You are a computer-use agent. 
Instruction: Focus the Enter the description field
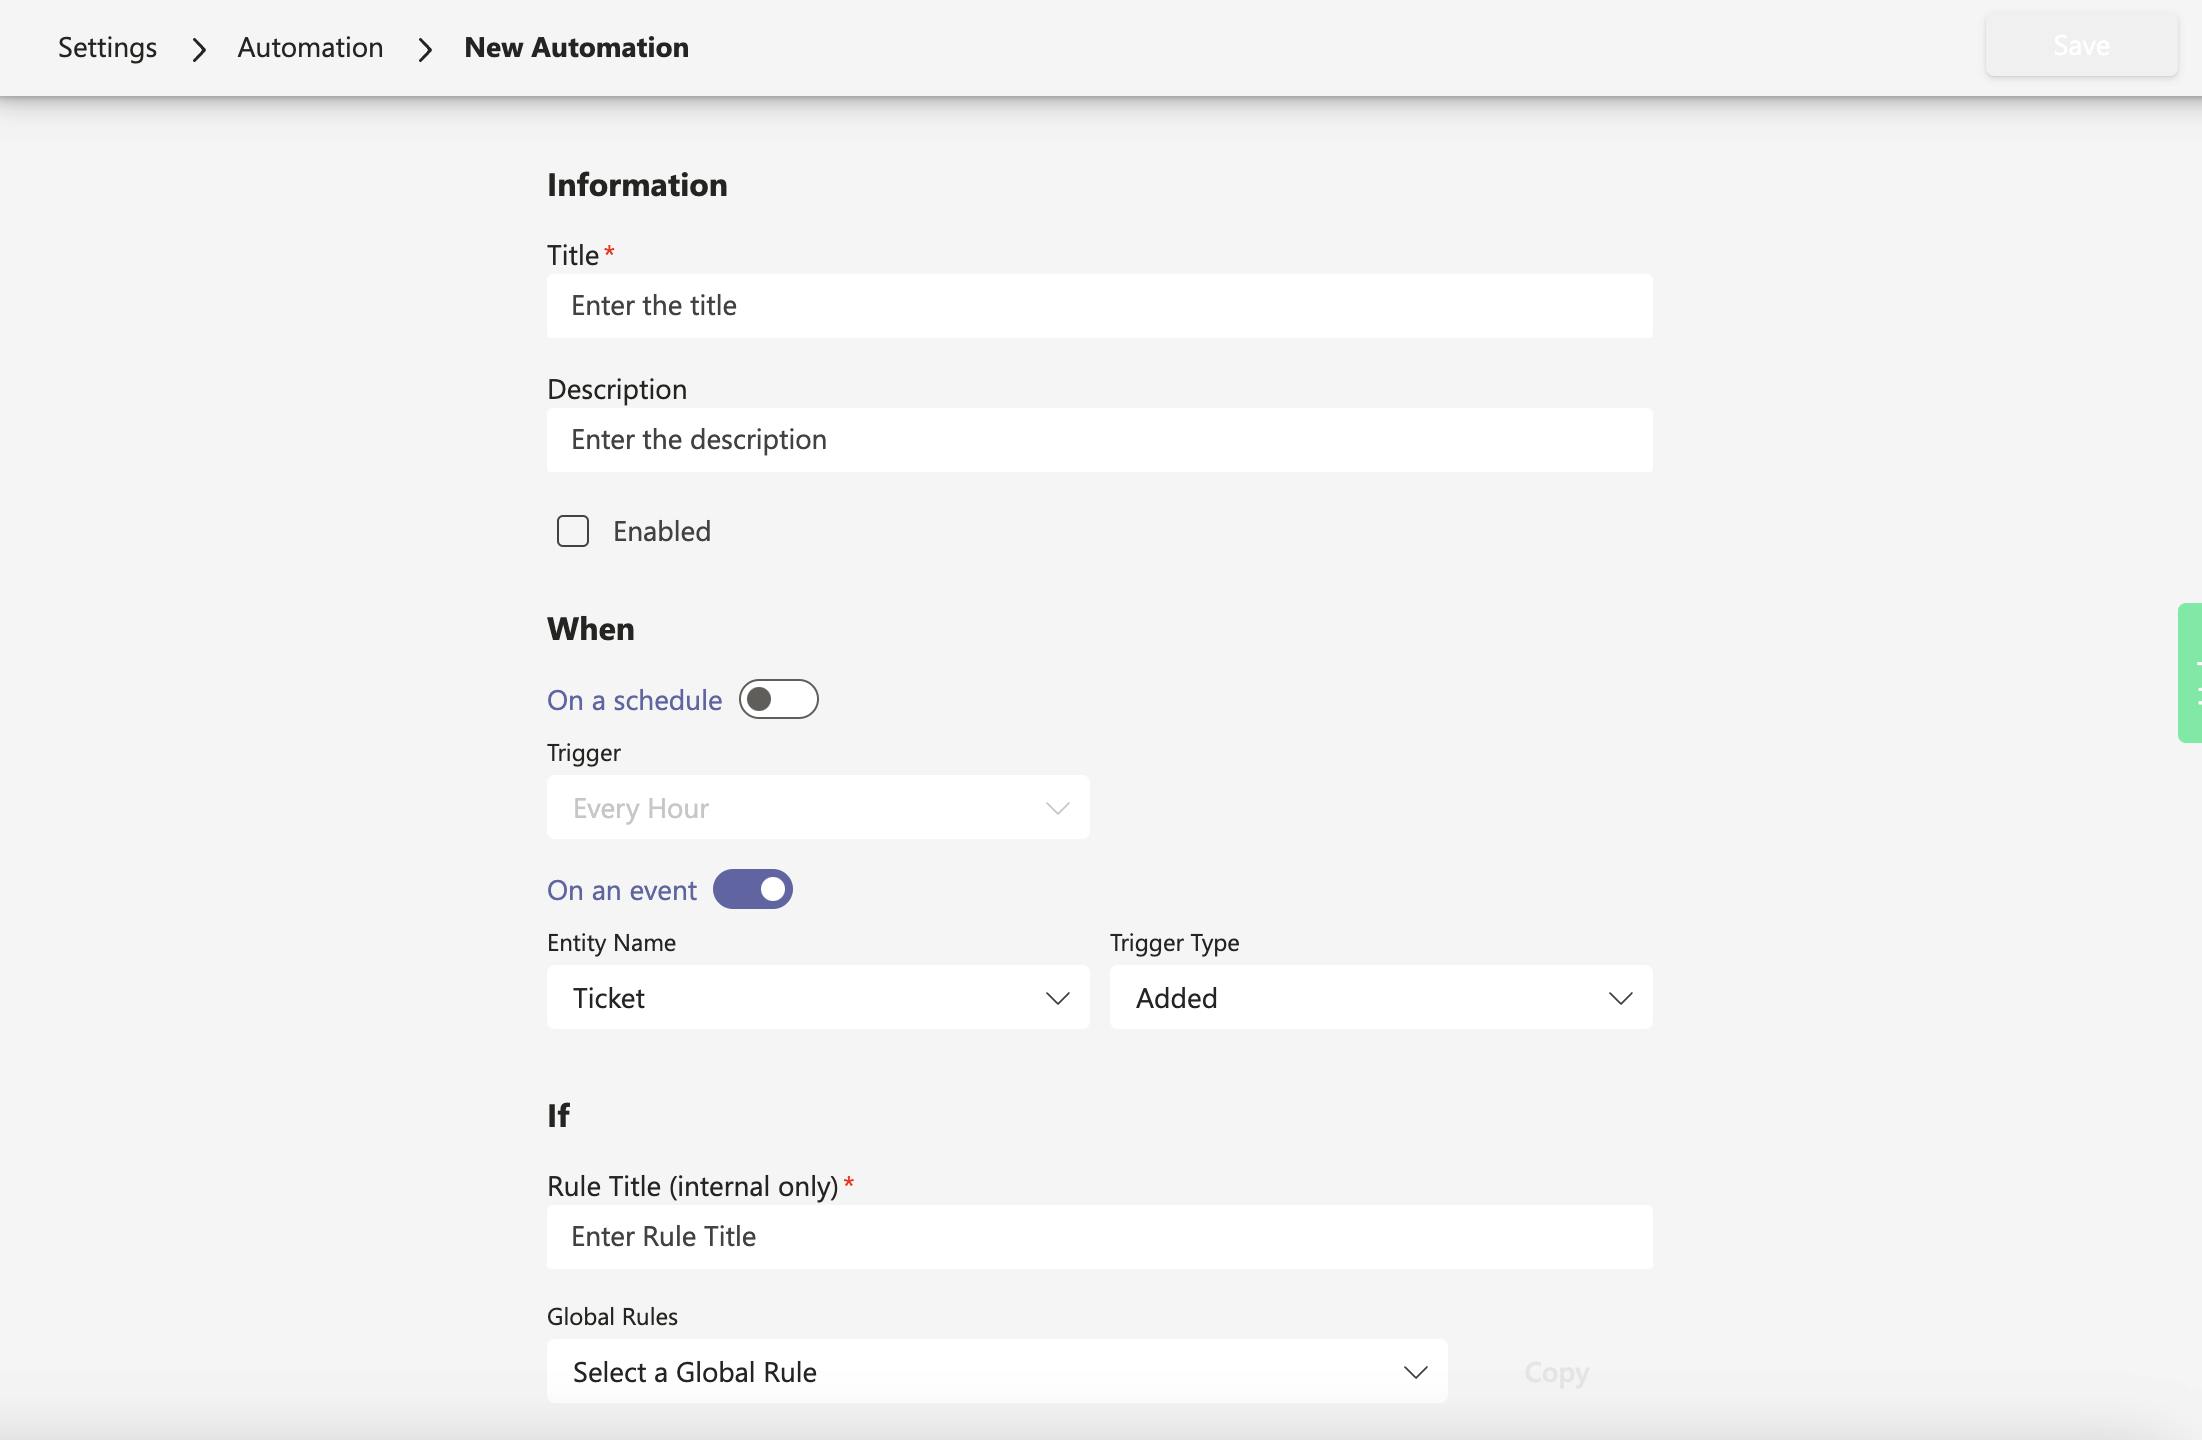point(1099,440)
